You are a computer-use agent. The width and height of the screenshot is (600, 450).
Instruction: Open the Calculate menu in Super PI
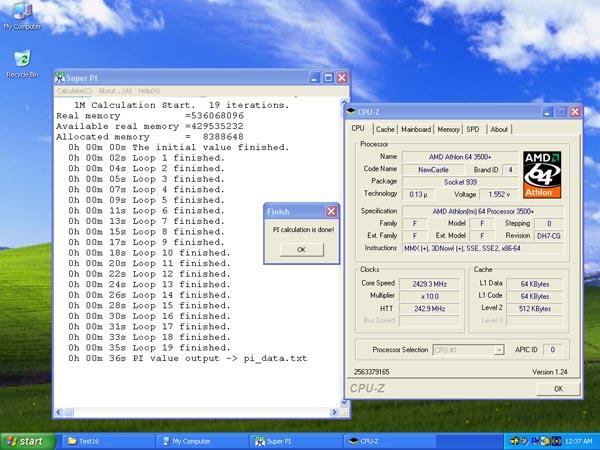pos(74,91)
